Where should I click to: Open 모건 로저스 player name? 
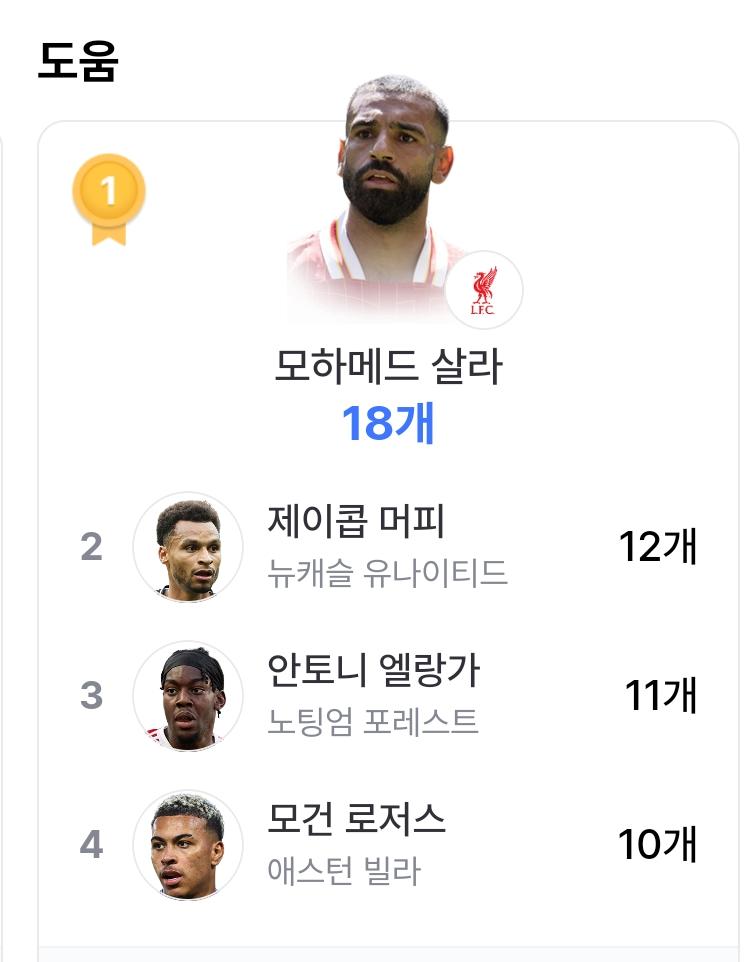coord(356,819)
